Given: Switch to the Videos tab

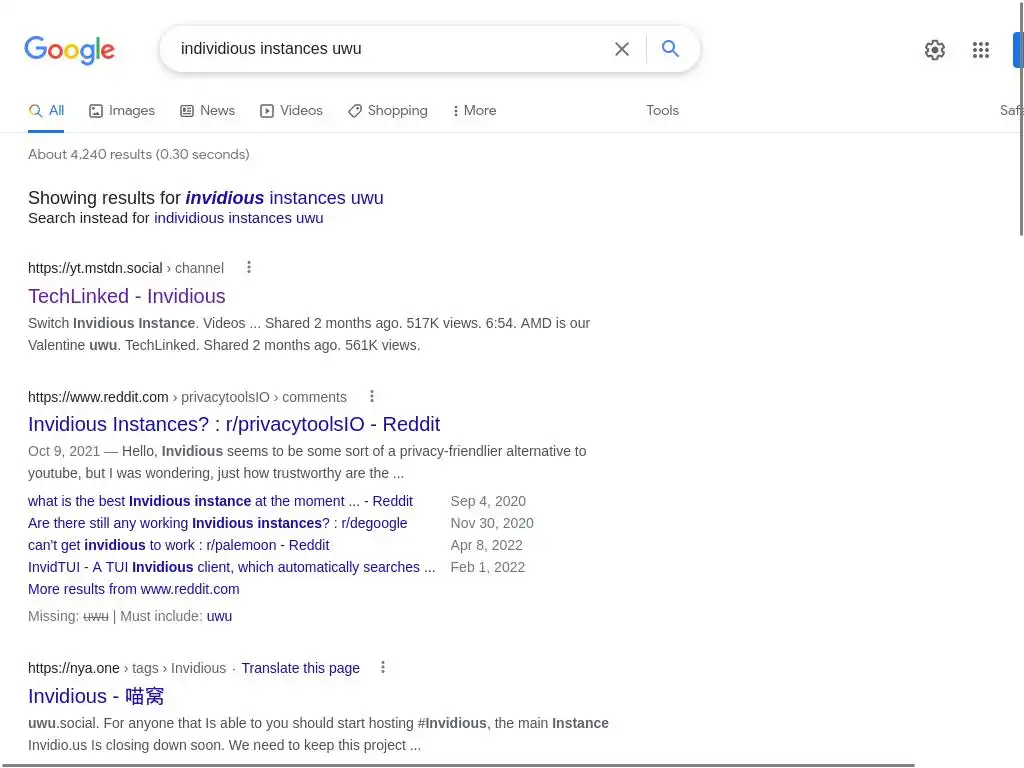Looking at the screenshot, I should (x=291, y=110).
